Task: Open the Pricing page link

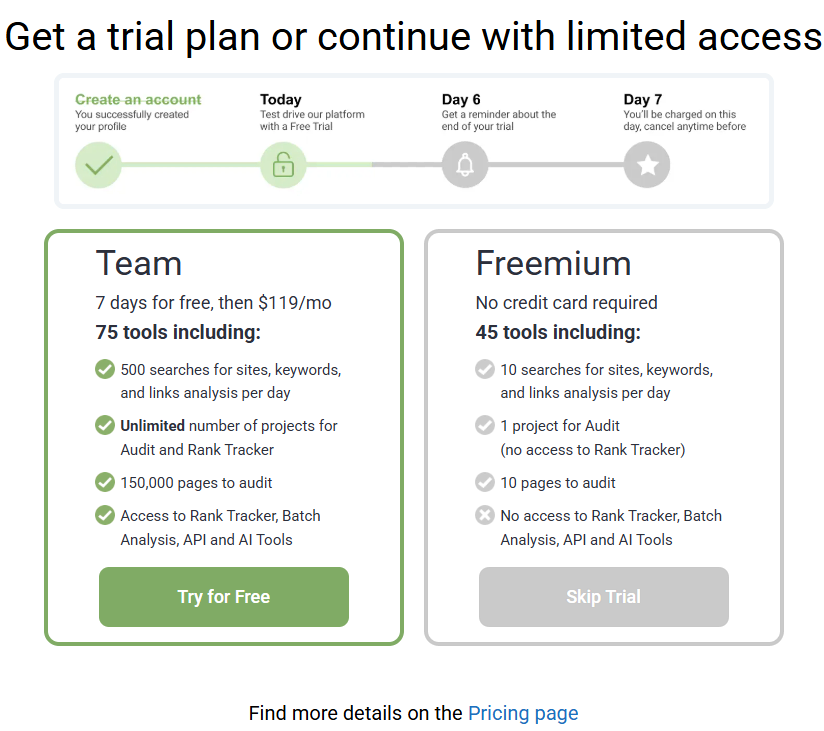Action: pos(523,713)
